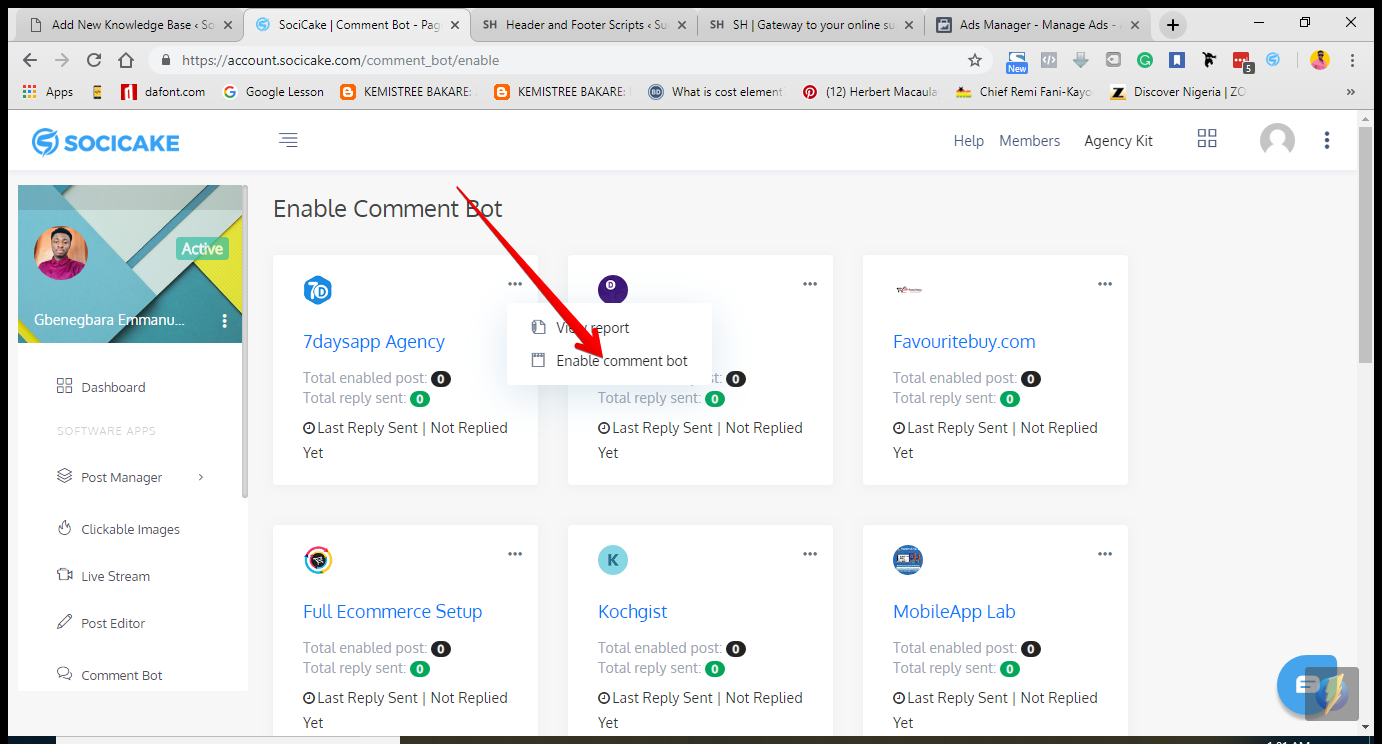Viewport: 1382px width, 744px height.
Task: Toggle the sidebar hamburger menu
Action: pos(288,140)
